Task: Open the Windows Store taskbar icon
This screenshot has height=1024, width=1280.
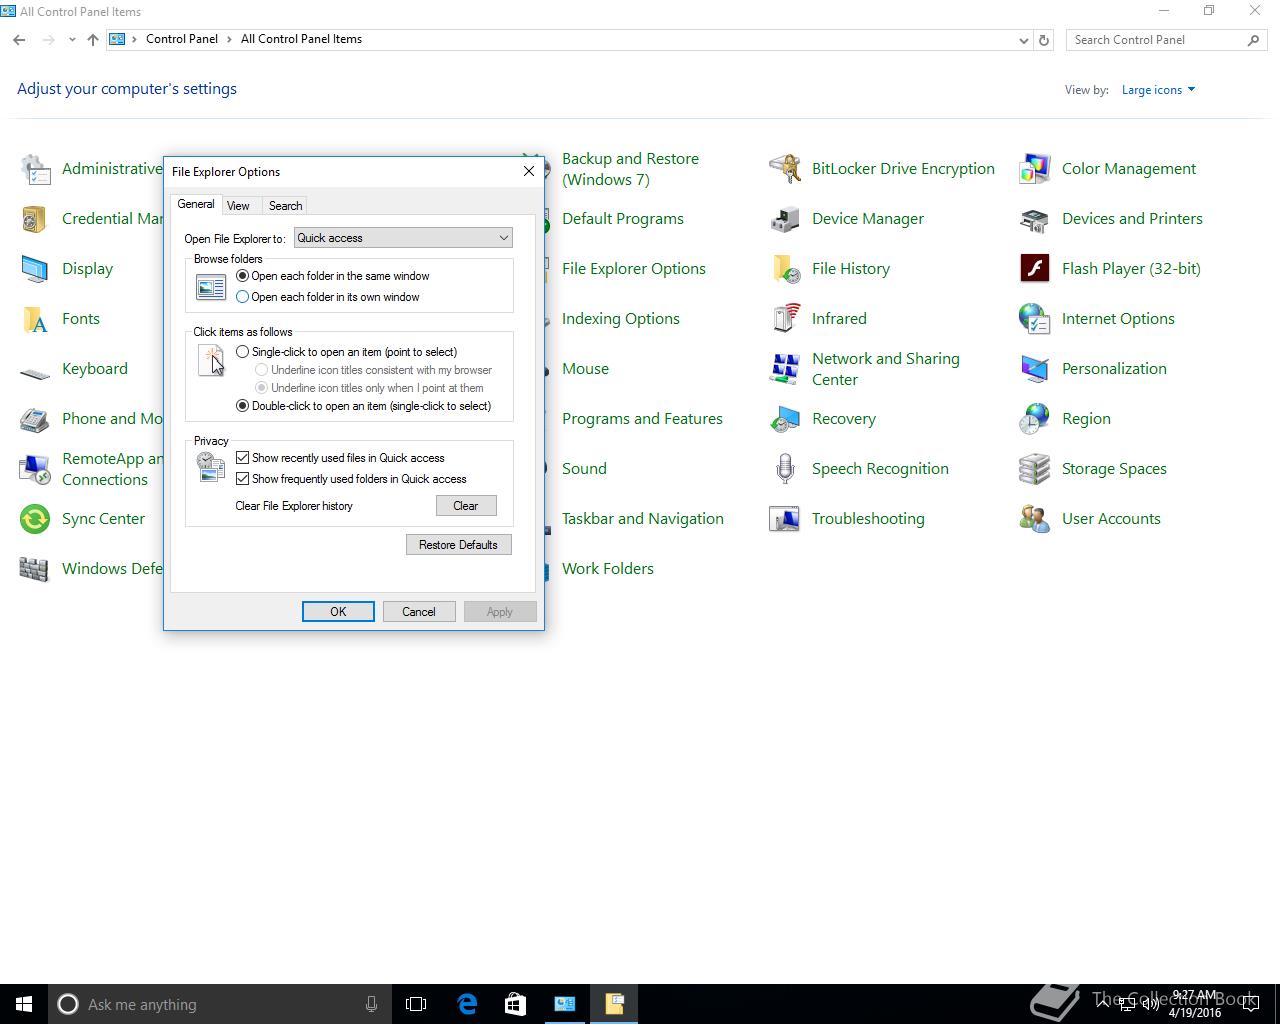Action: pyautogui.click(x=515, y=1004)
